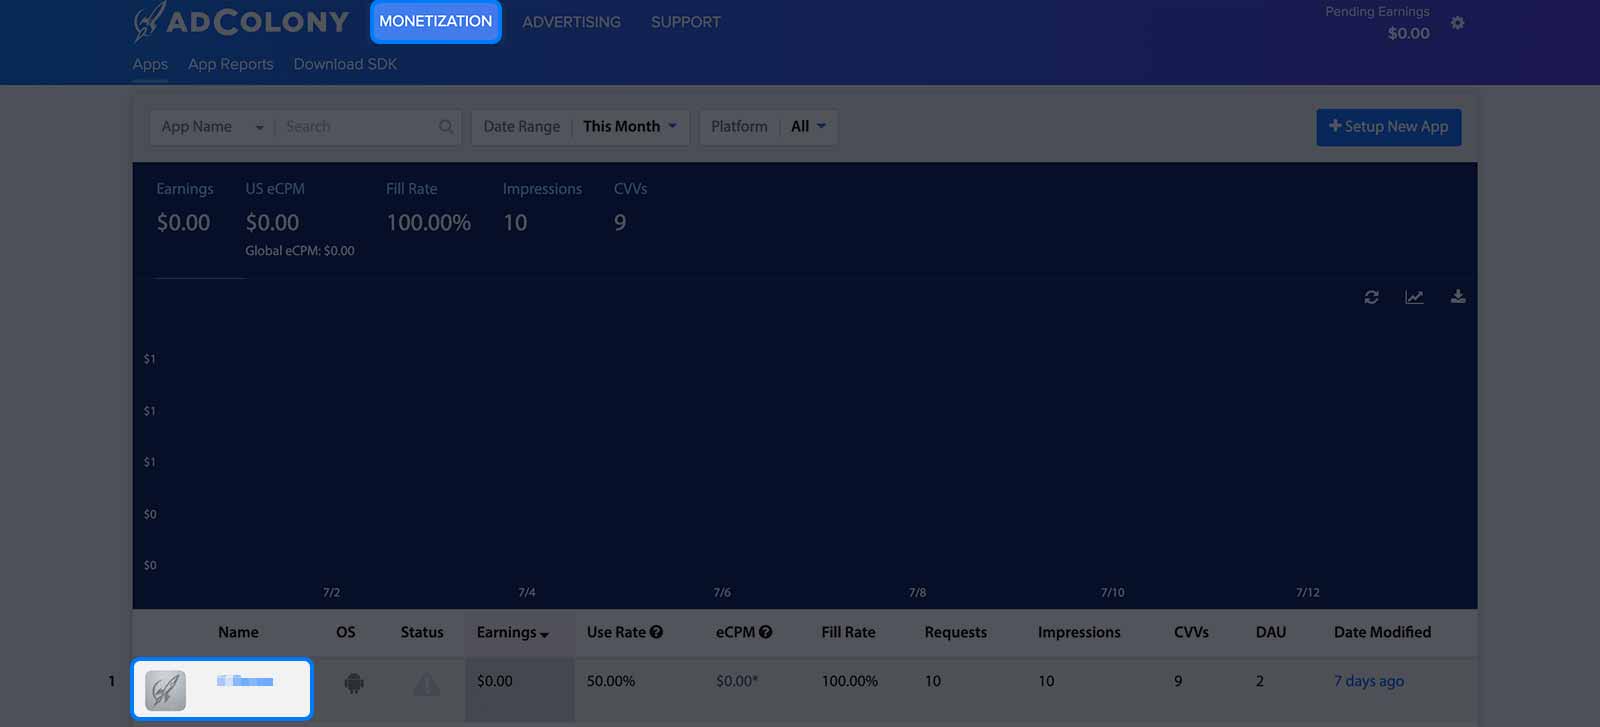Click the DAU column header

tap(1271, 632)
